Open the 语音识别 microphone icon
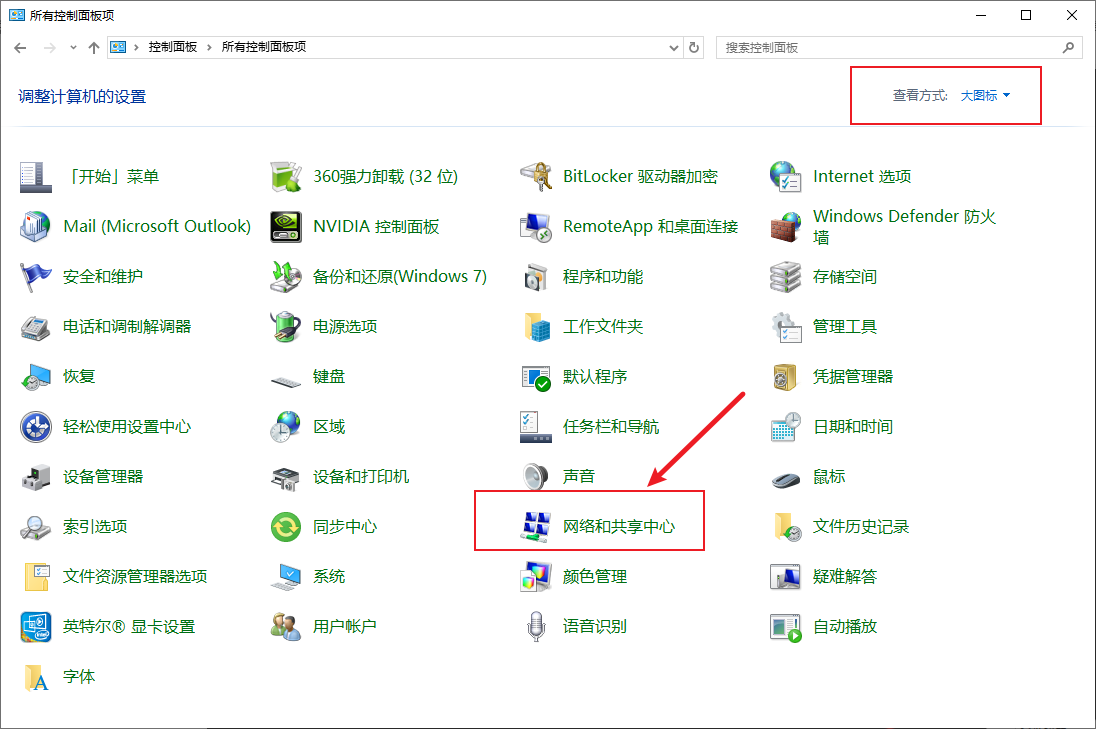 pyautogui.click(x=536, y=626)
